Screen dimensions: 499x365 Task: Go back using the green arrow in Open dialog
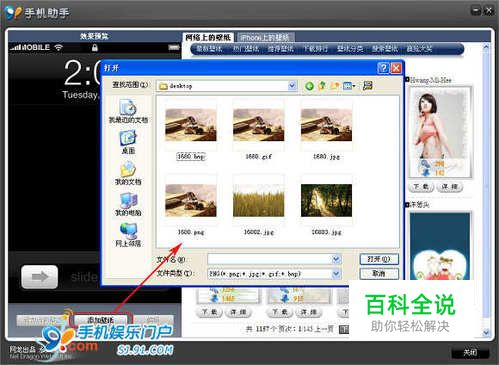pos(309,86)
